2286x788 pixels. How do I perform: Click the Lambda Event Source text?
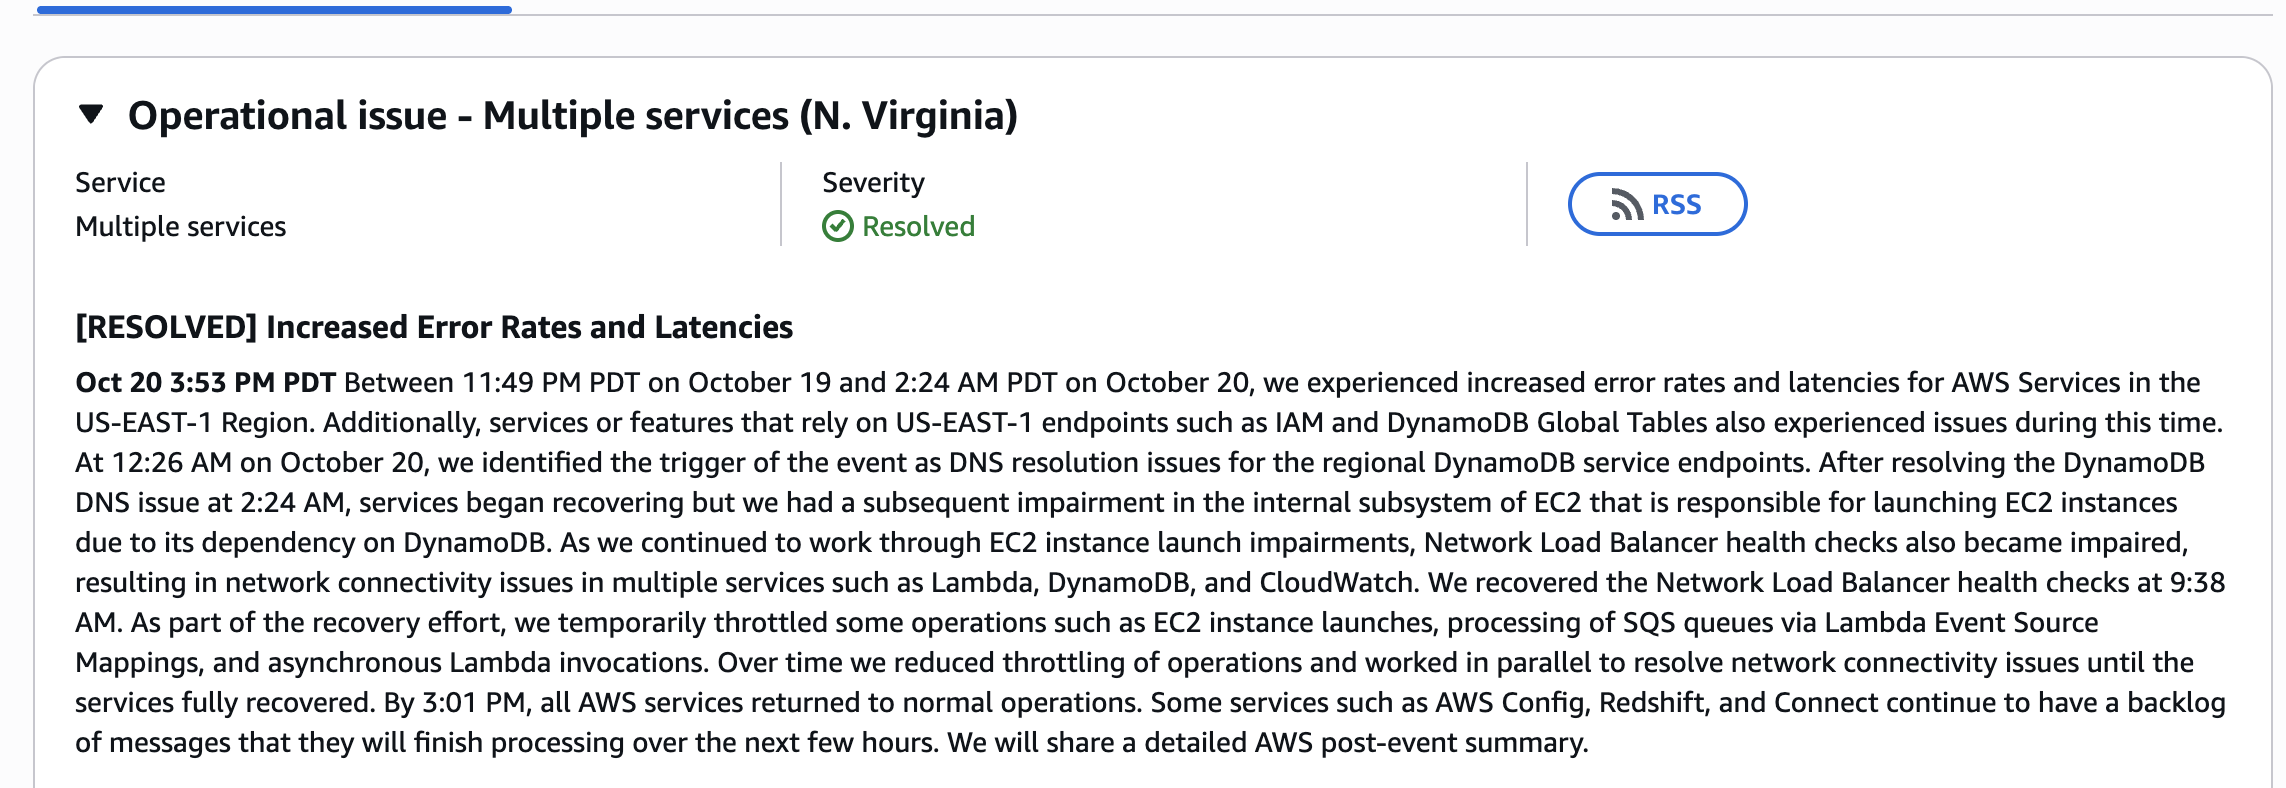[1960, 623]
